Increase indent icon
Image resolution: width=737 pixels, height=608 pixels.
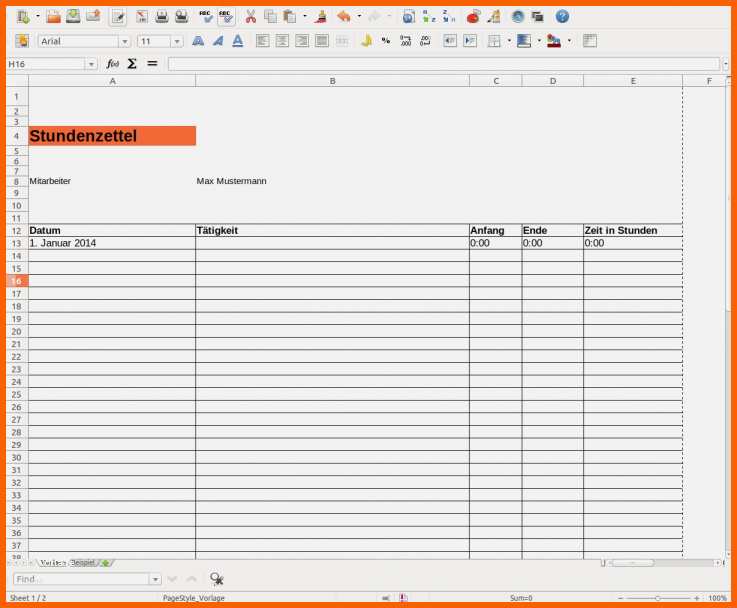tap(470, 41)
